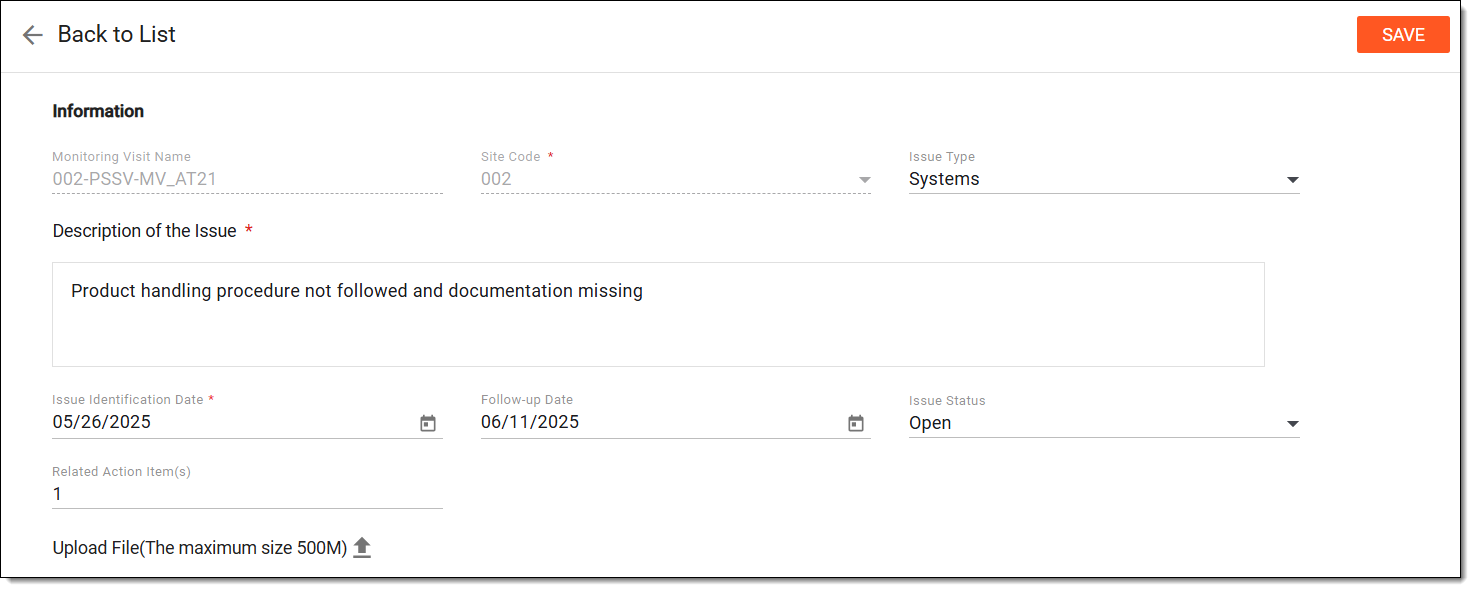Click the 'Issue Type' label
This screenshot has height=590, width=1473.
[x=942, y=157]
